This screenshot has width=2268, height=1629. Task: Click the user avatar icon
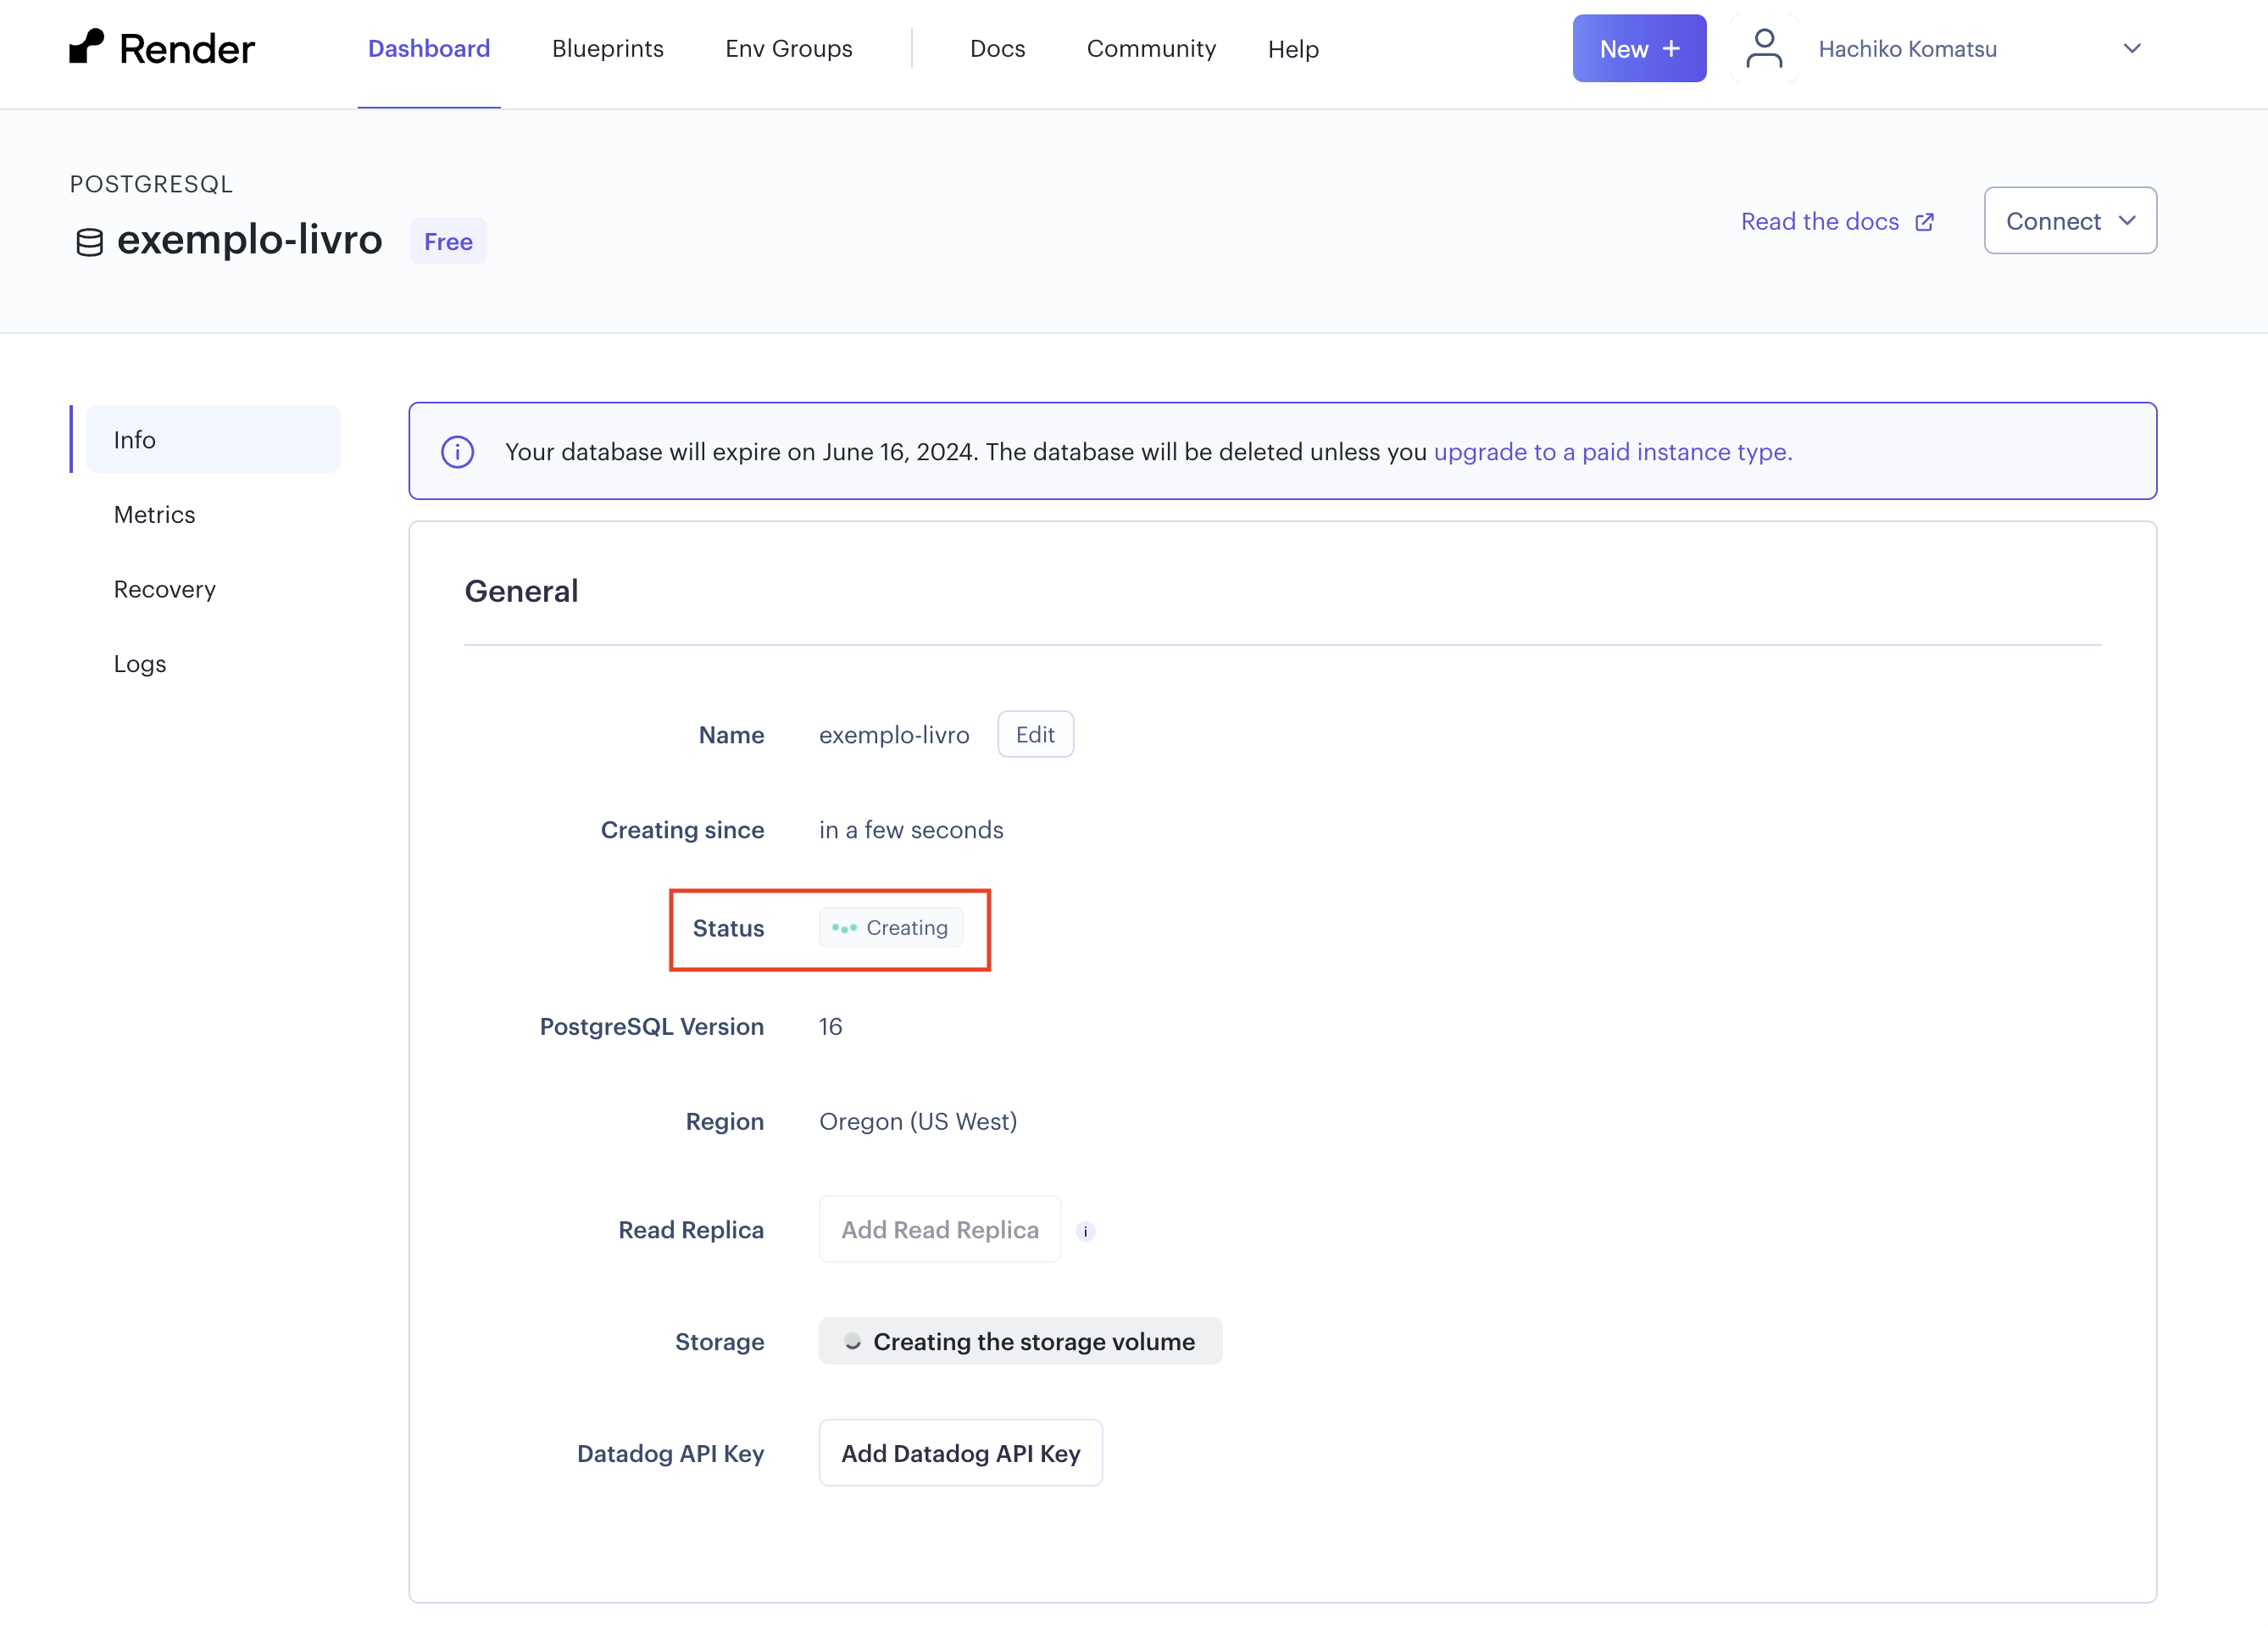coord(1764,48)
